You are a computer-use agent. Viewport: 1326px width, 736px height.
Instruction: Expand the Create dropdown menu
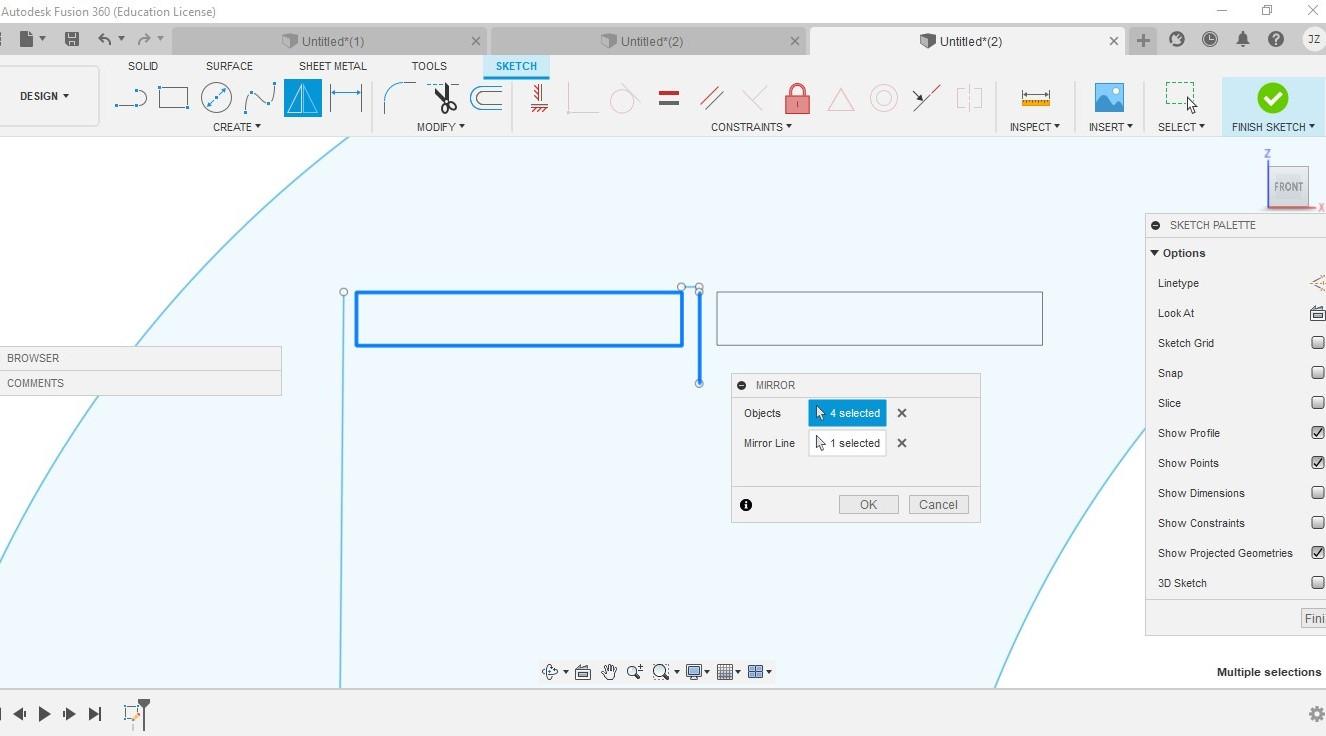[237, 127]
